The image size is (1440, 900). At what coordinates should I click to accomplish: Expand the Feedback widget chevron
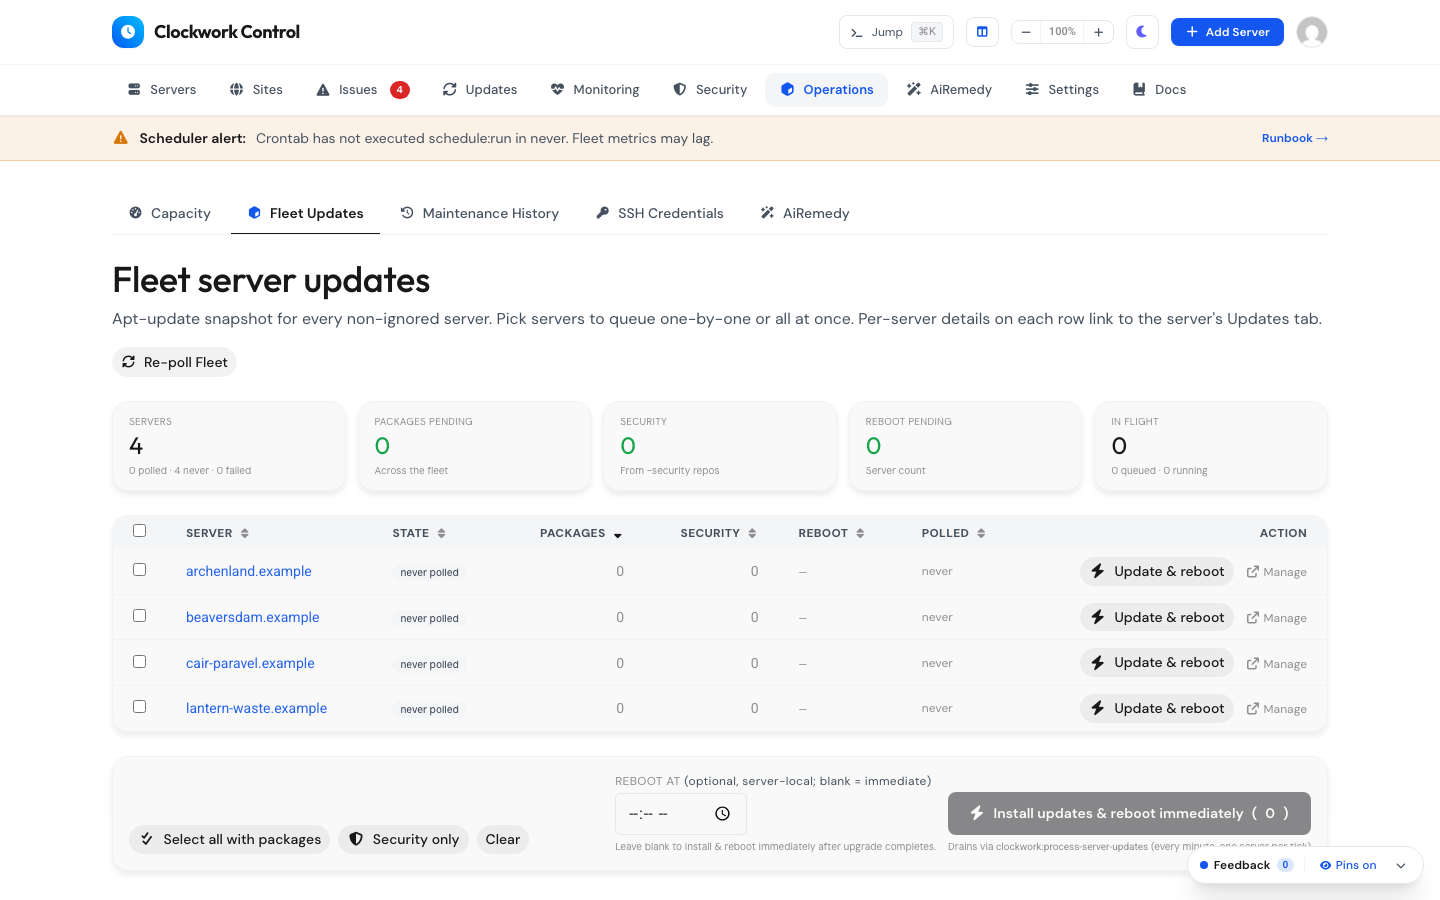[1401, 866]
